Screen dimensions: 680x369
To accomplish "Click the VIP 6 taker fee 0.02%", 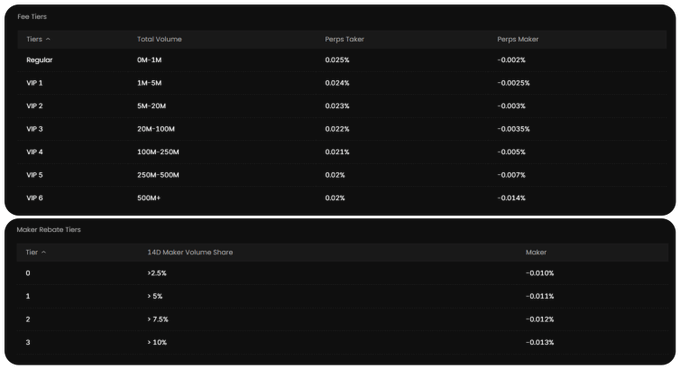I will coord(335,198).
